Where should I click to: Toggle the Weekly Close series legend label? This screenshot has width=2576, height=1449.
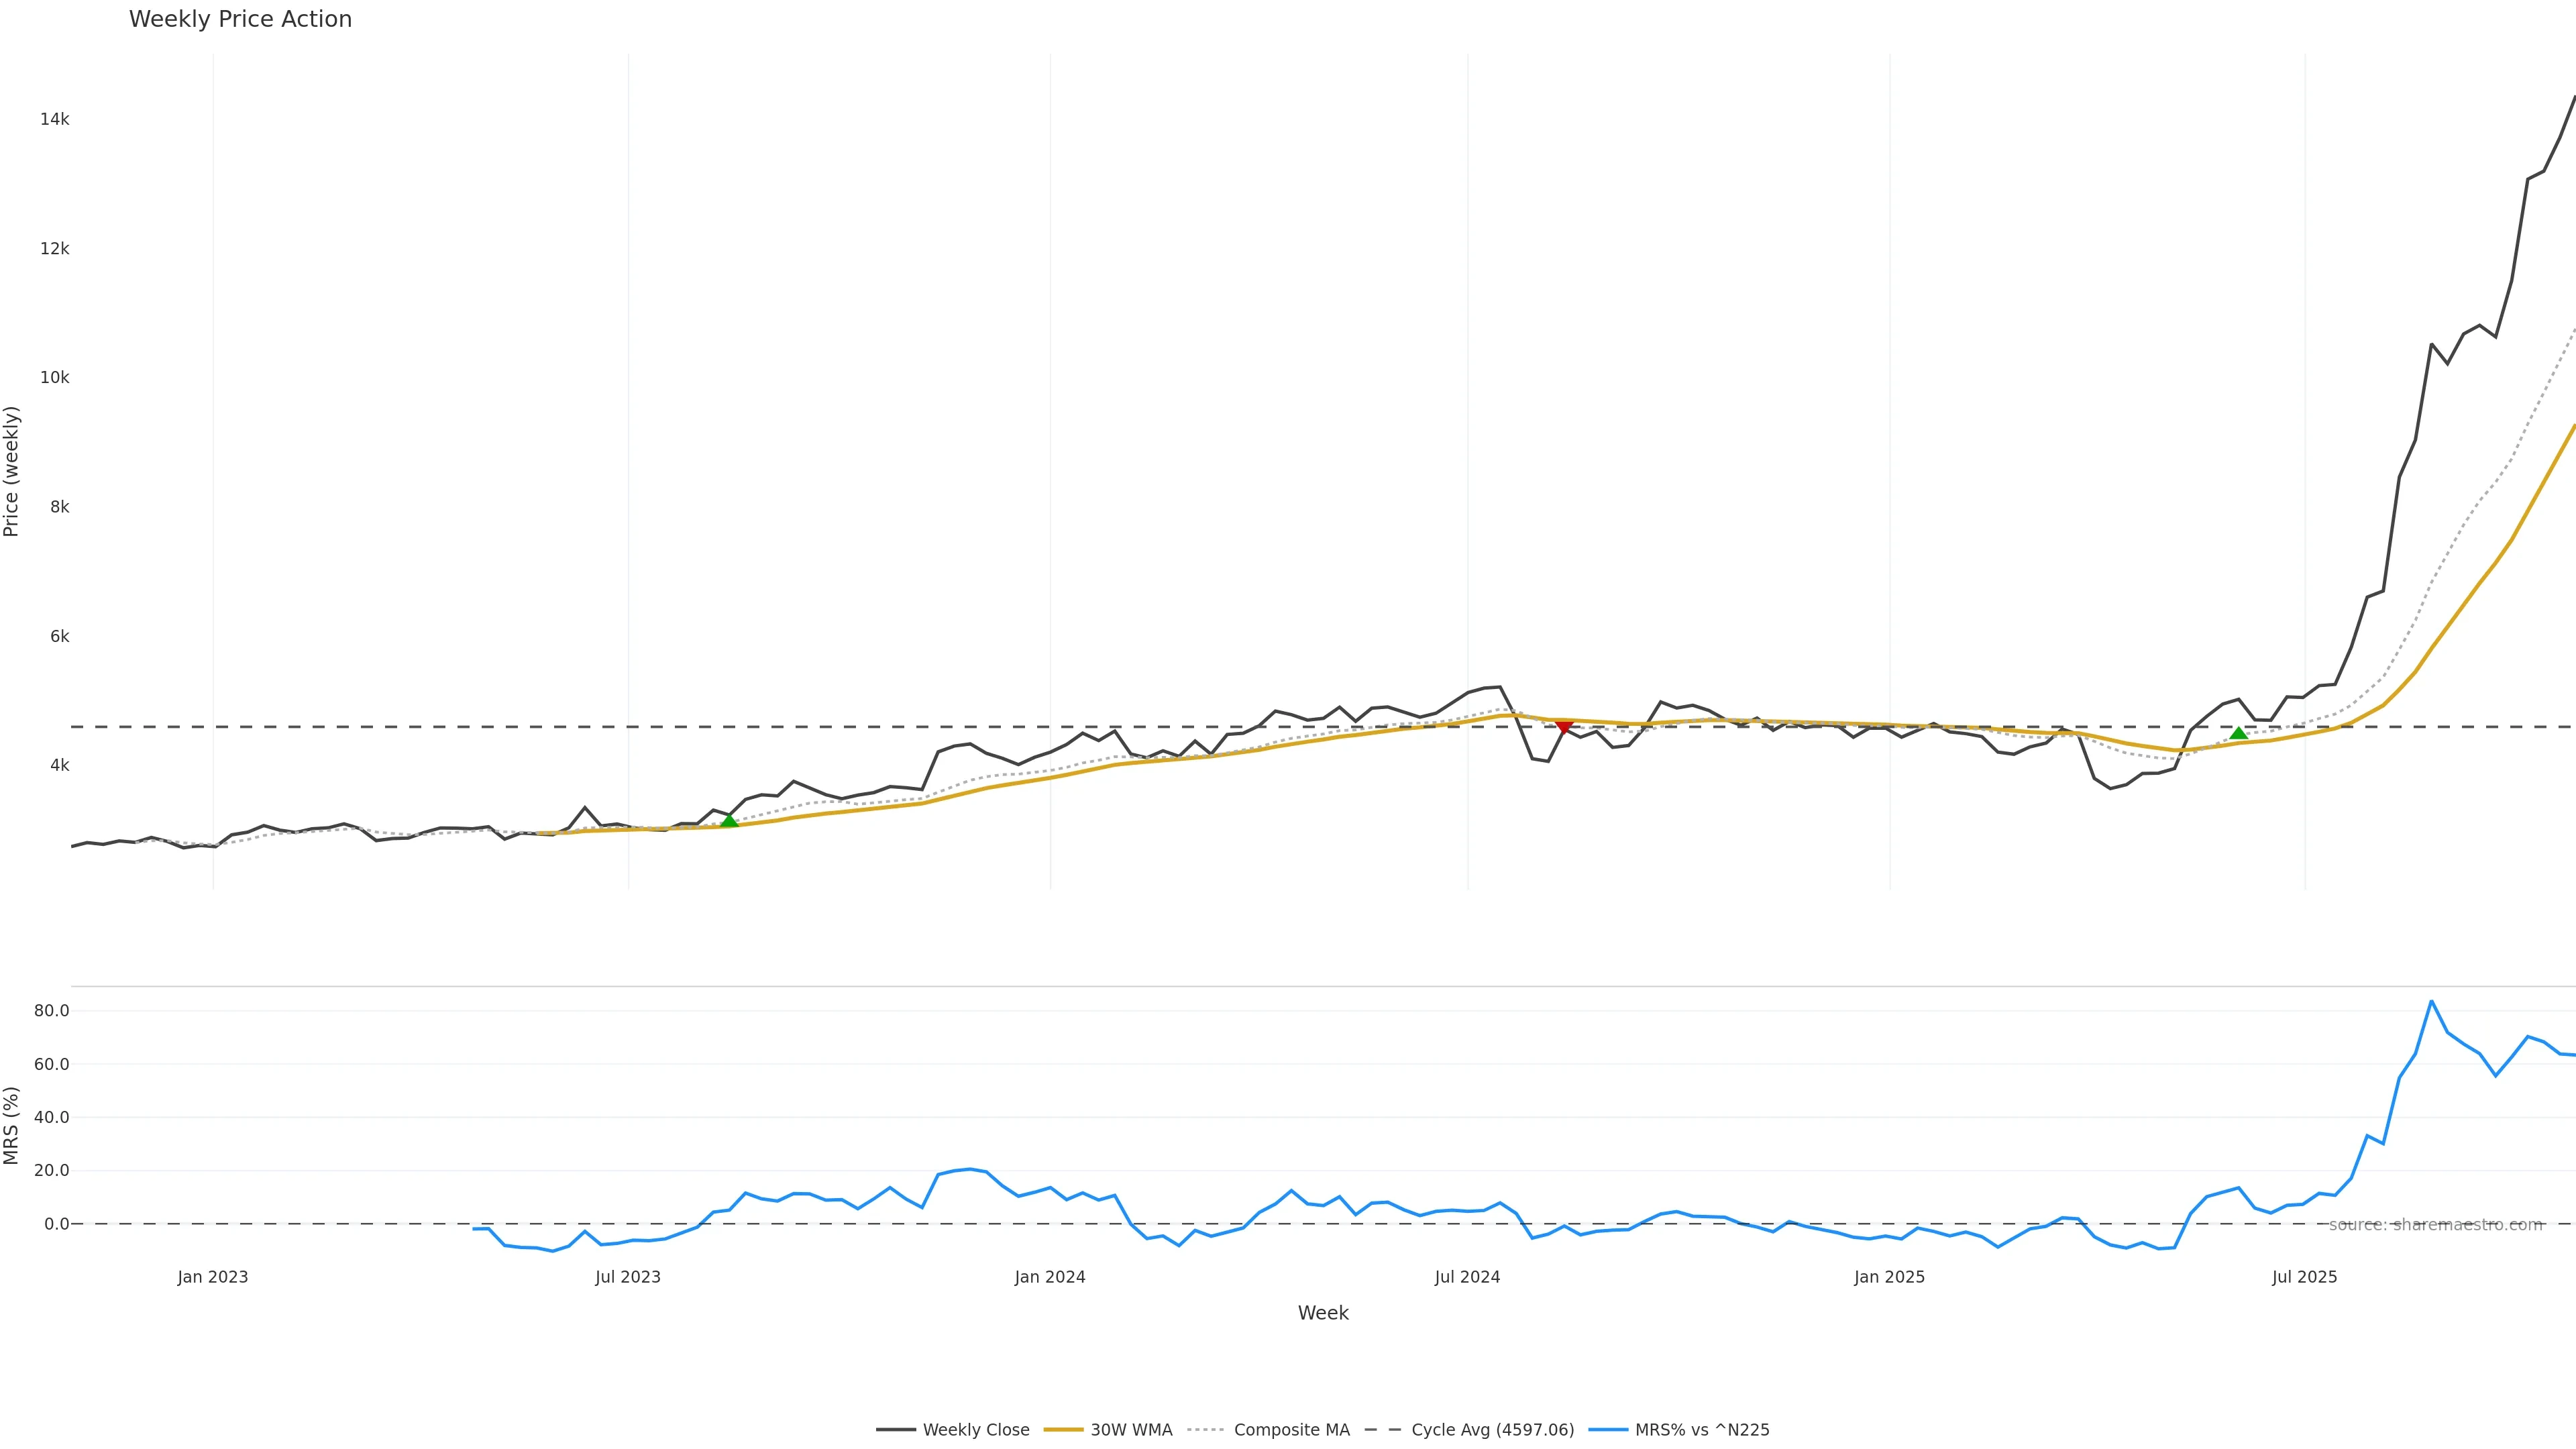pos(976,1430)
